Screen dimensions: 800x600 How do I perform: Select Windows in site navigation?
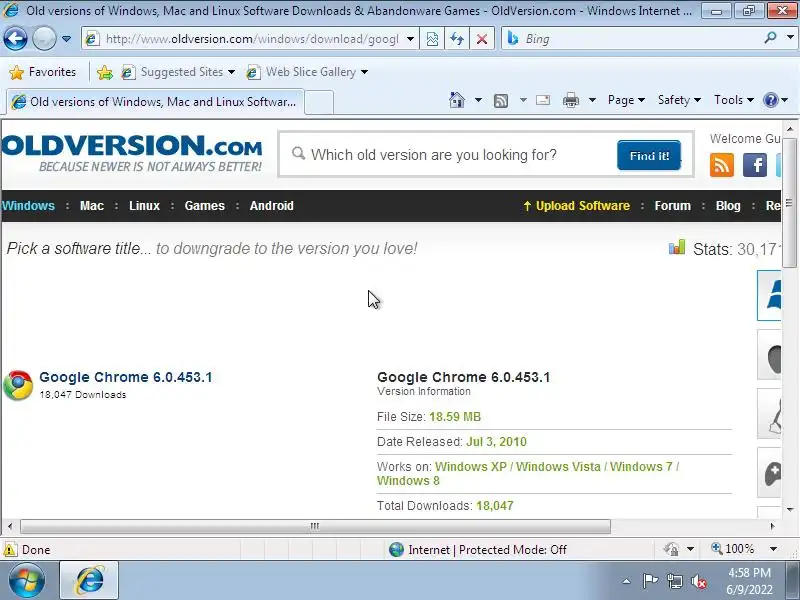click(28, 206)
